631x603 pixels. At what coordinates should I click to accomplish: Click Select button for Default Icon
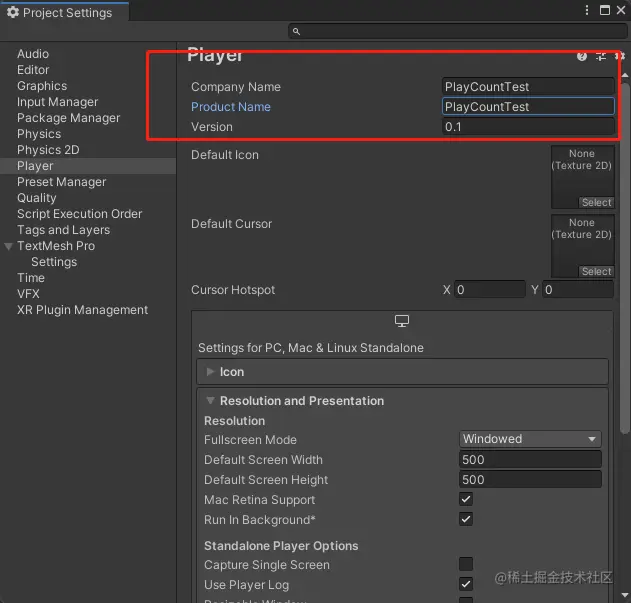(596, 202)
